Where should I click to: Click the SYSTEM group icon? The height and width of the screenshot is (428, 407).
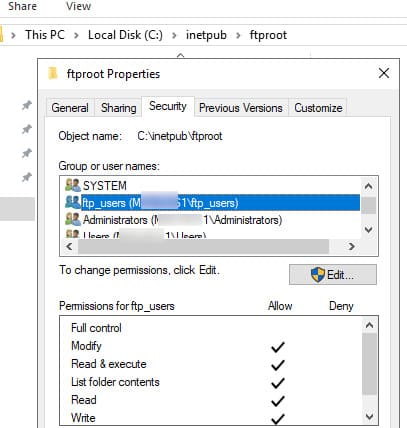click(x=73, y=185)
